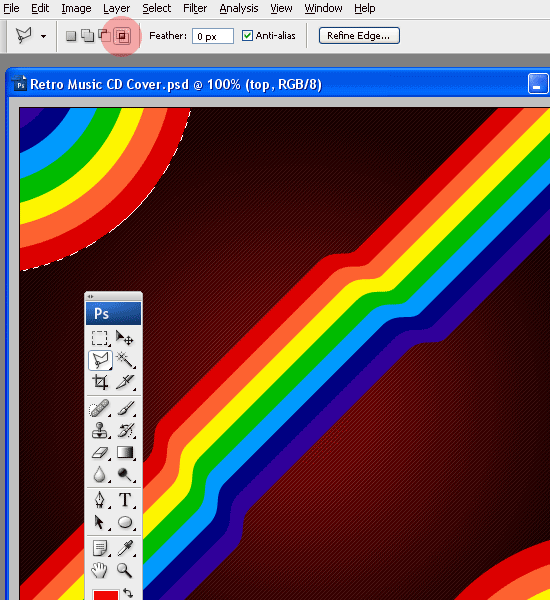The width and height of the screenshot is (550, 600).
Task: Open the Layer menu
Action: pos(116,8)
